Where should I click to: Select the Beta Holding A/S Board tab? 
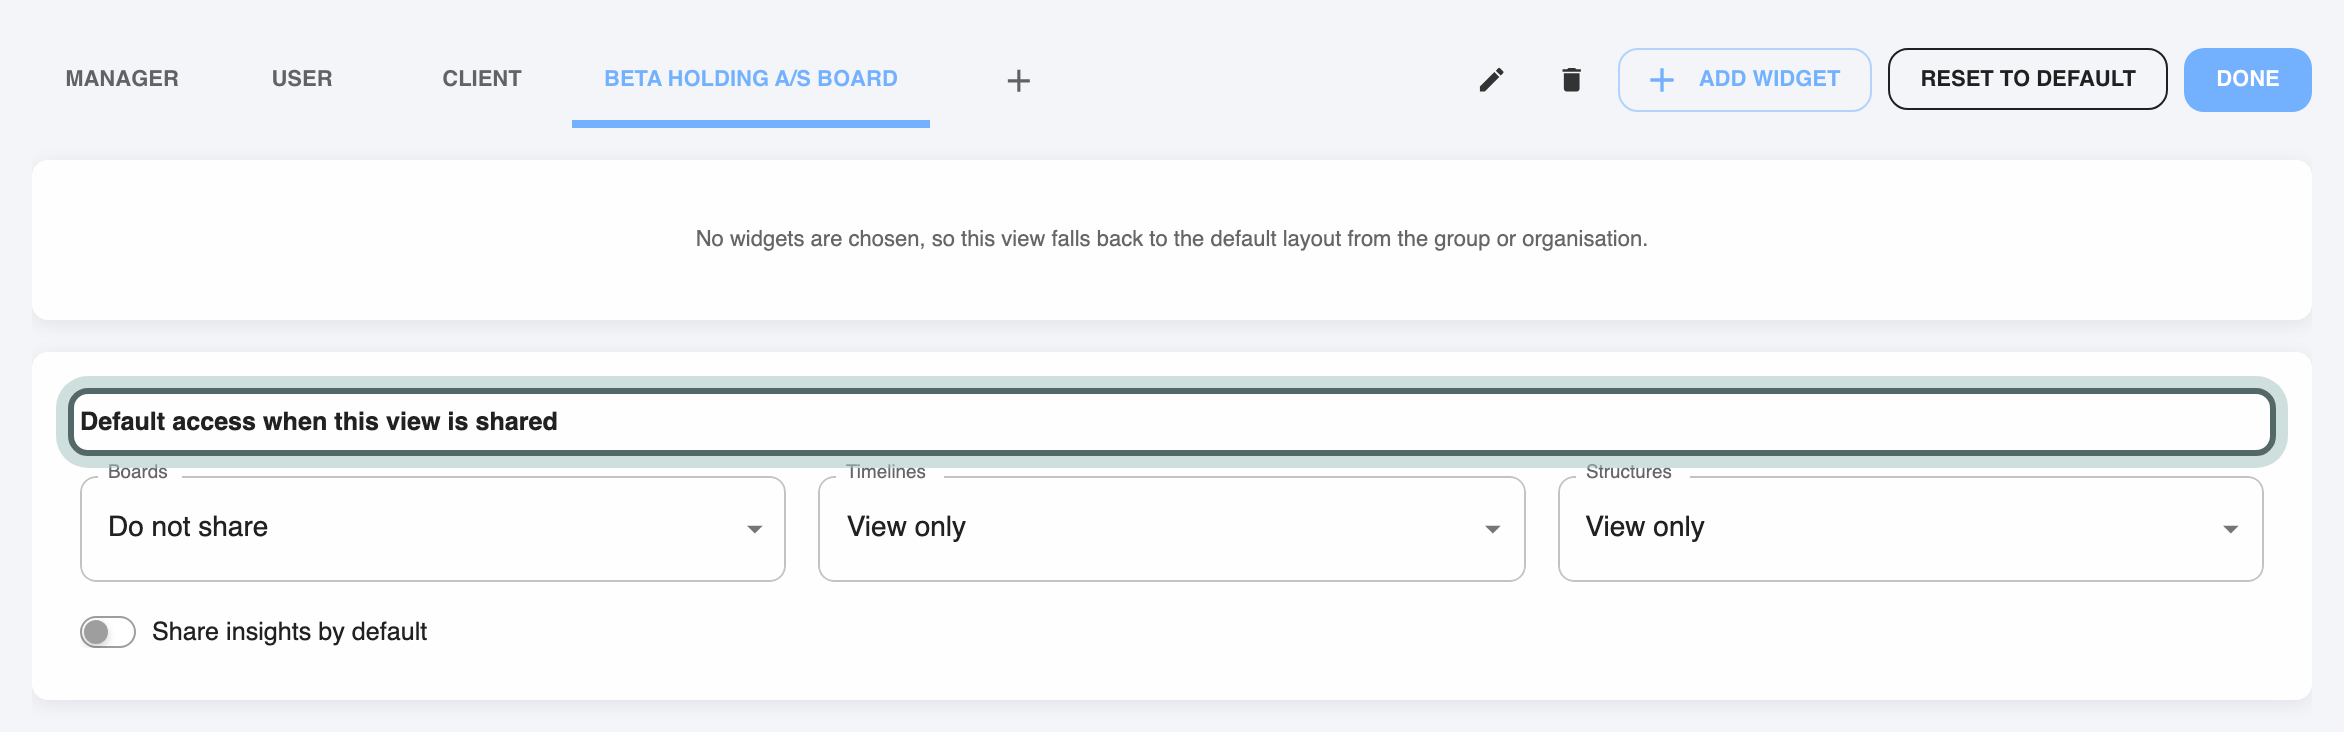point(751,79)
